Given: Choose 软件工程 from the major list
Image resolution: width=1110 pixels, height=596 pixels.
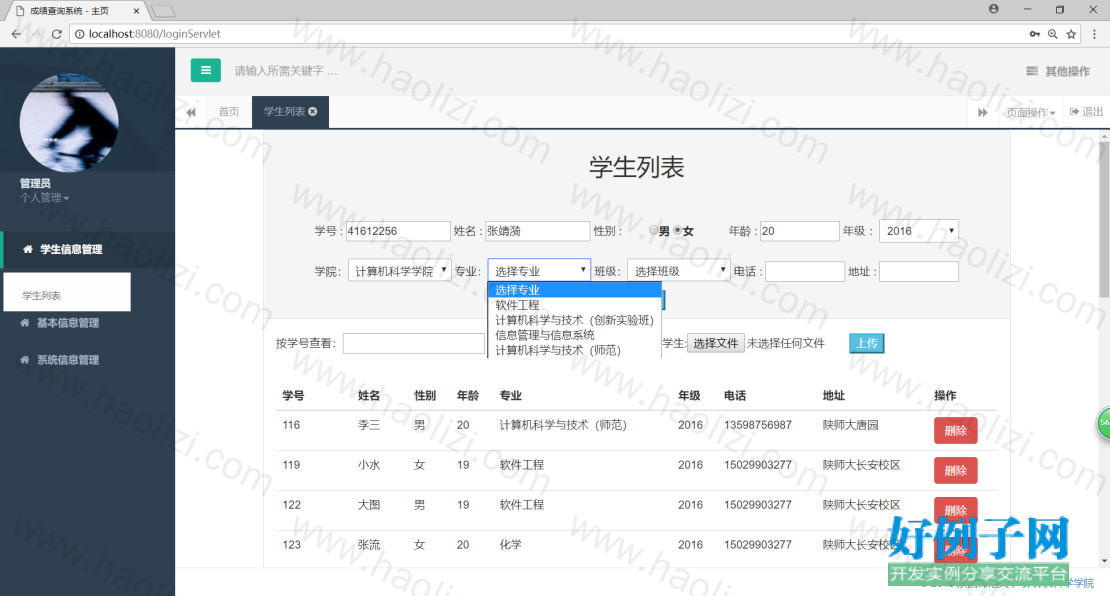Looking at the screenshot, I should [574, 305].
